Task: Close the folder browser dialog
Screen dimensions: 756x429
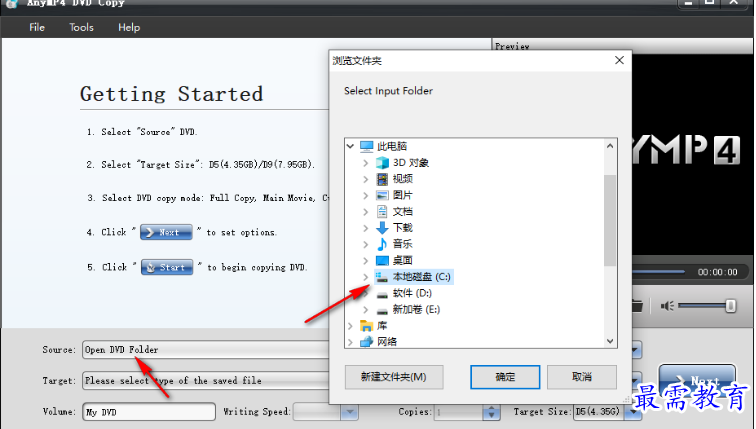Action: (620, 60)
